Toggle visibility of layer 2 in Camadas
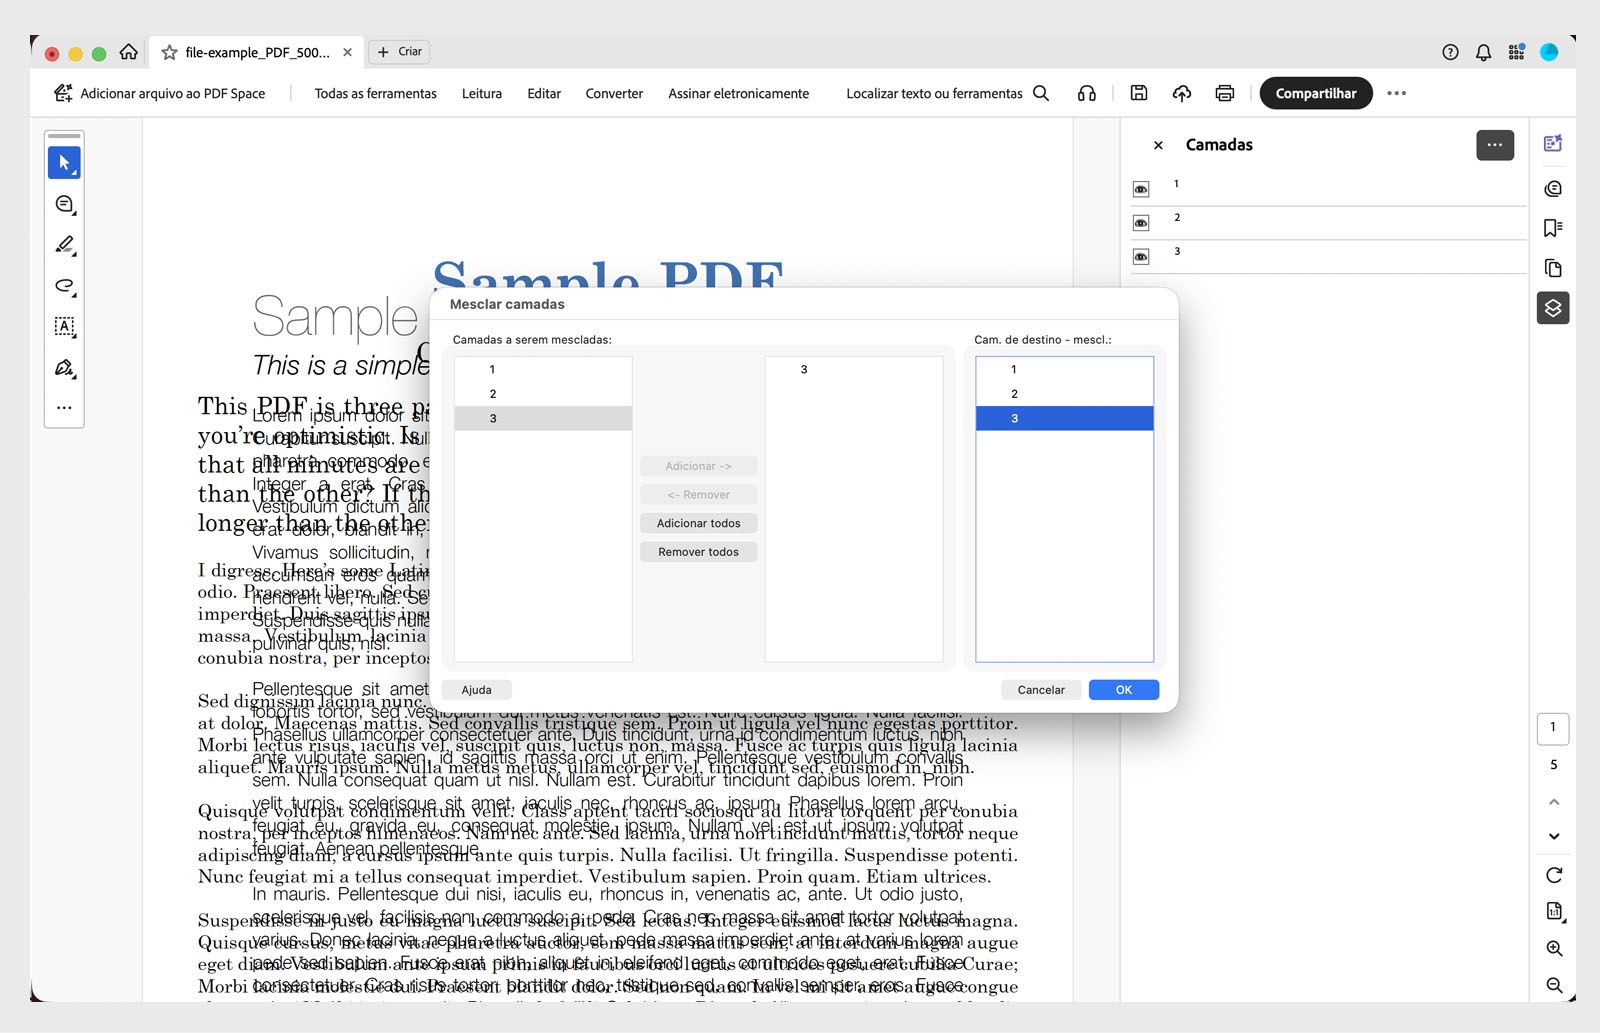The height and width of the screenshot is (1033, 1600). pos(1141,223)
